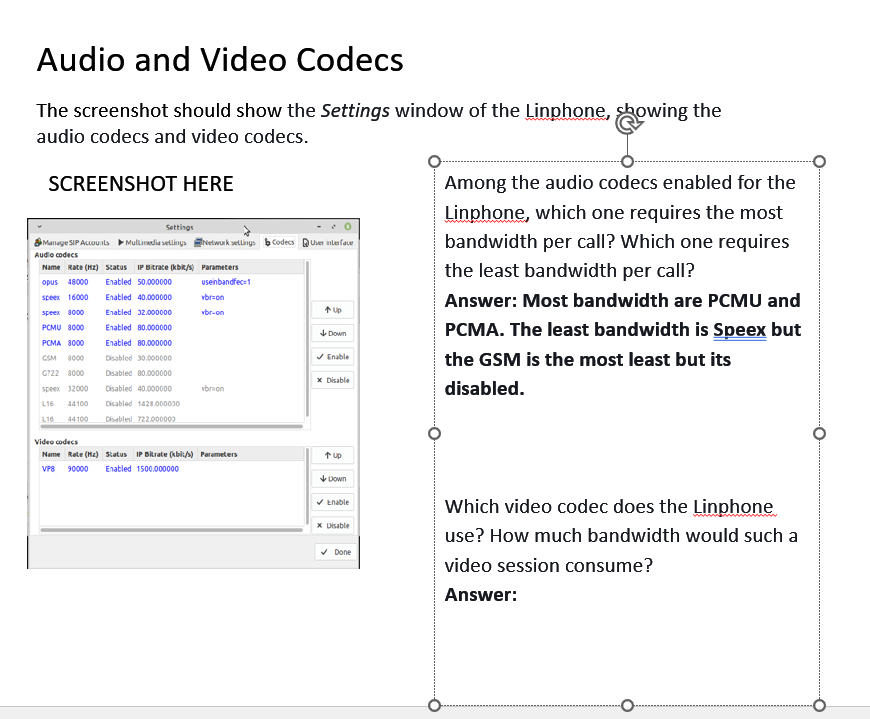
Task: Click the empty 'Answer:' line under the video question
Action: pos(480,595)
